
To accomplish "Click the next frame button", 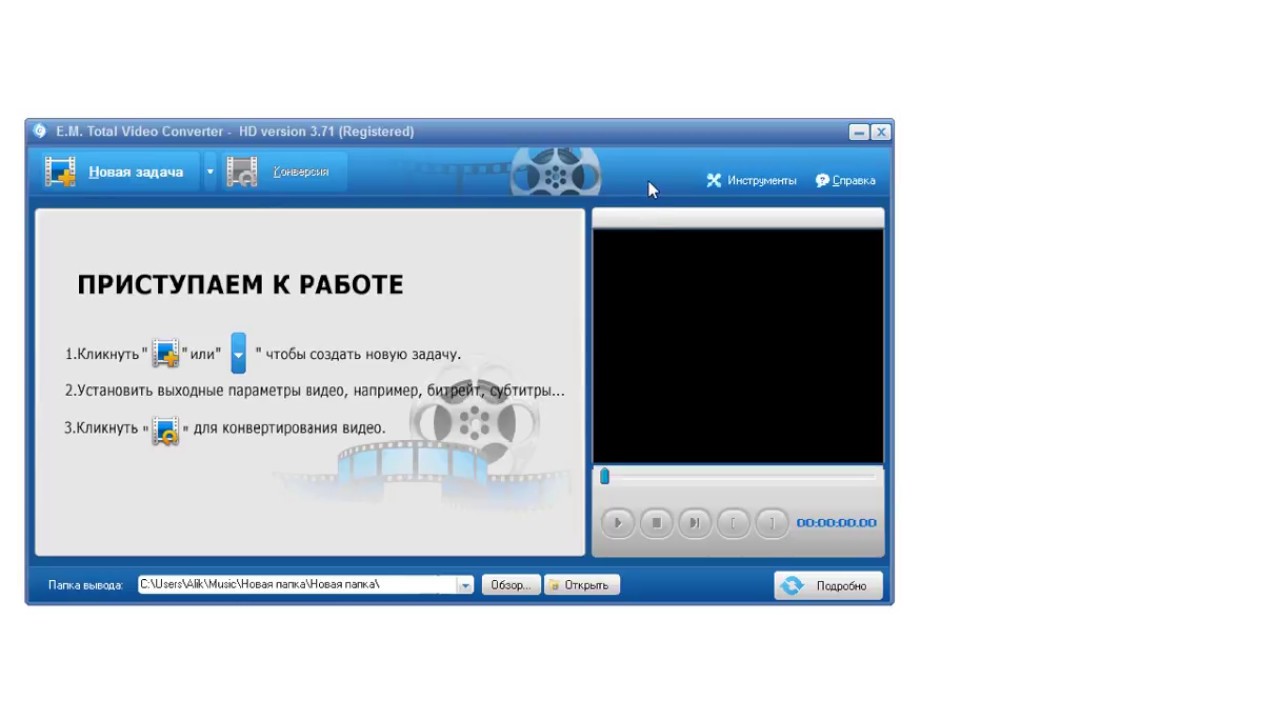I will click(694, 523).
